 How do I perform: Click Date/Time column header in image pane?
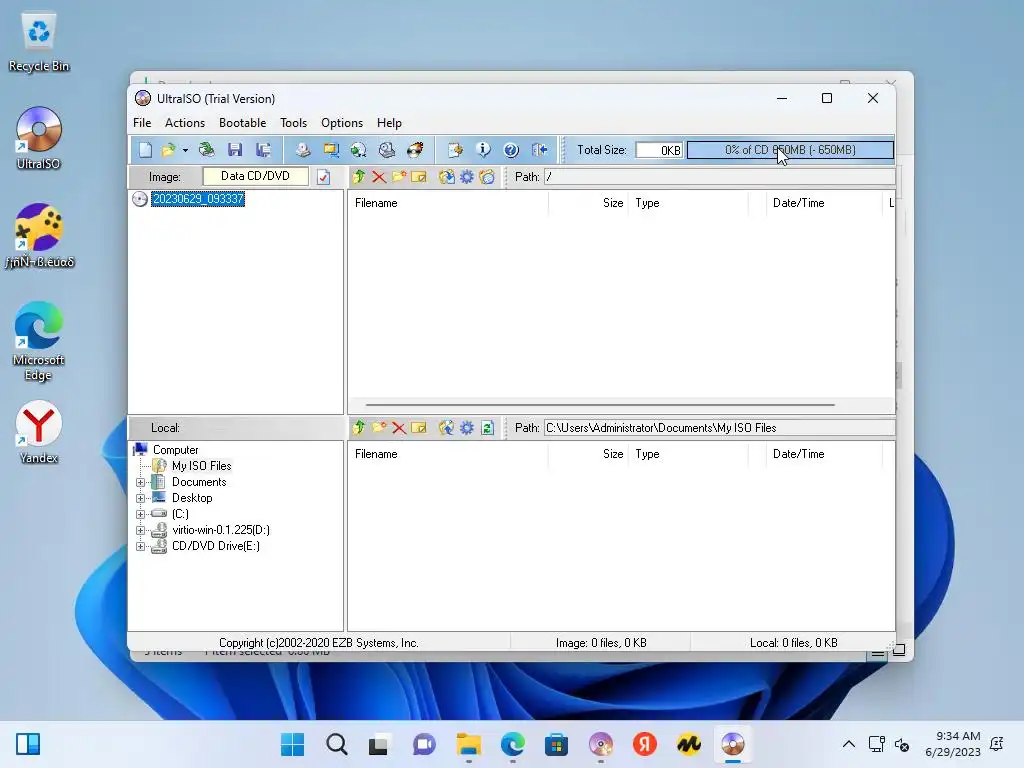click(x=824, y=203)
